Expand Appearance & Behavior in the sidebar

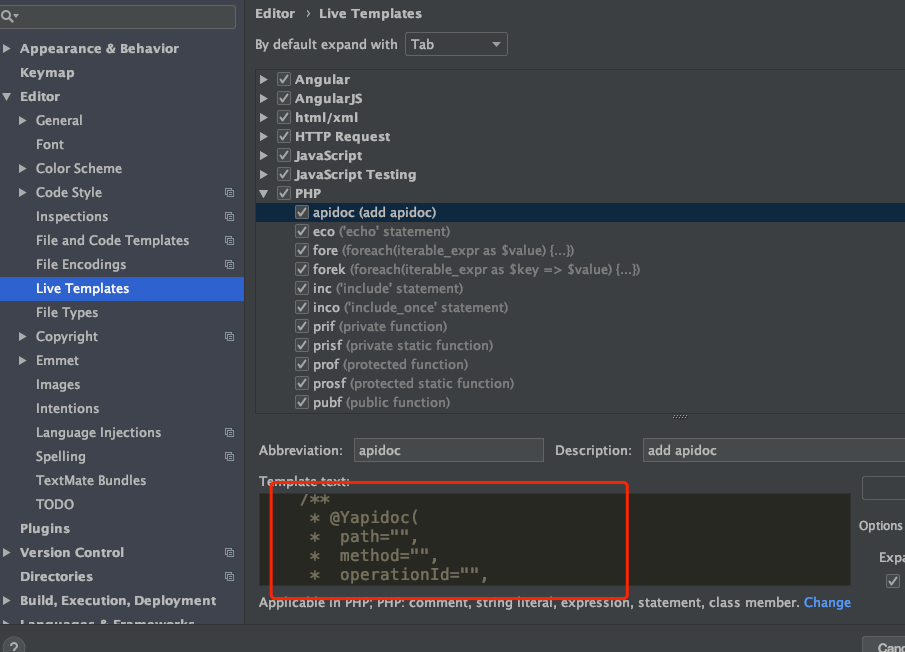7,48
